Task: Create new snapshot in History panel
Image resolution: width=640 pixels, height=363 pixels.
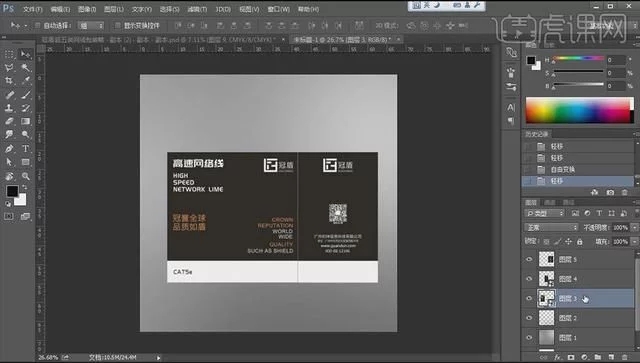Action: pos(610,192)
